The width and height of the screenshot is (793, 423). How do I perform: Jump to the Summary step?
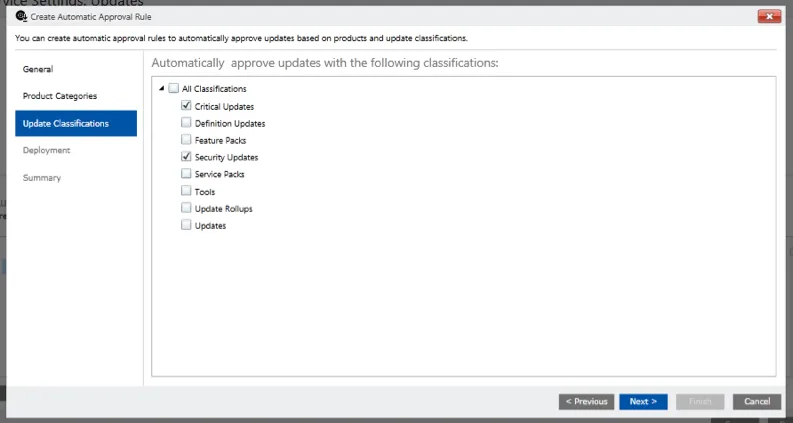tap(42, 178)
